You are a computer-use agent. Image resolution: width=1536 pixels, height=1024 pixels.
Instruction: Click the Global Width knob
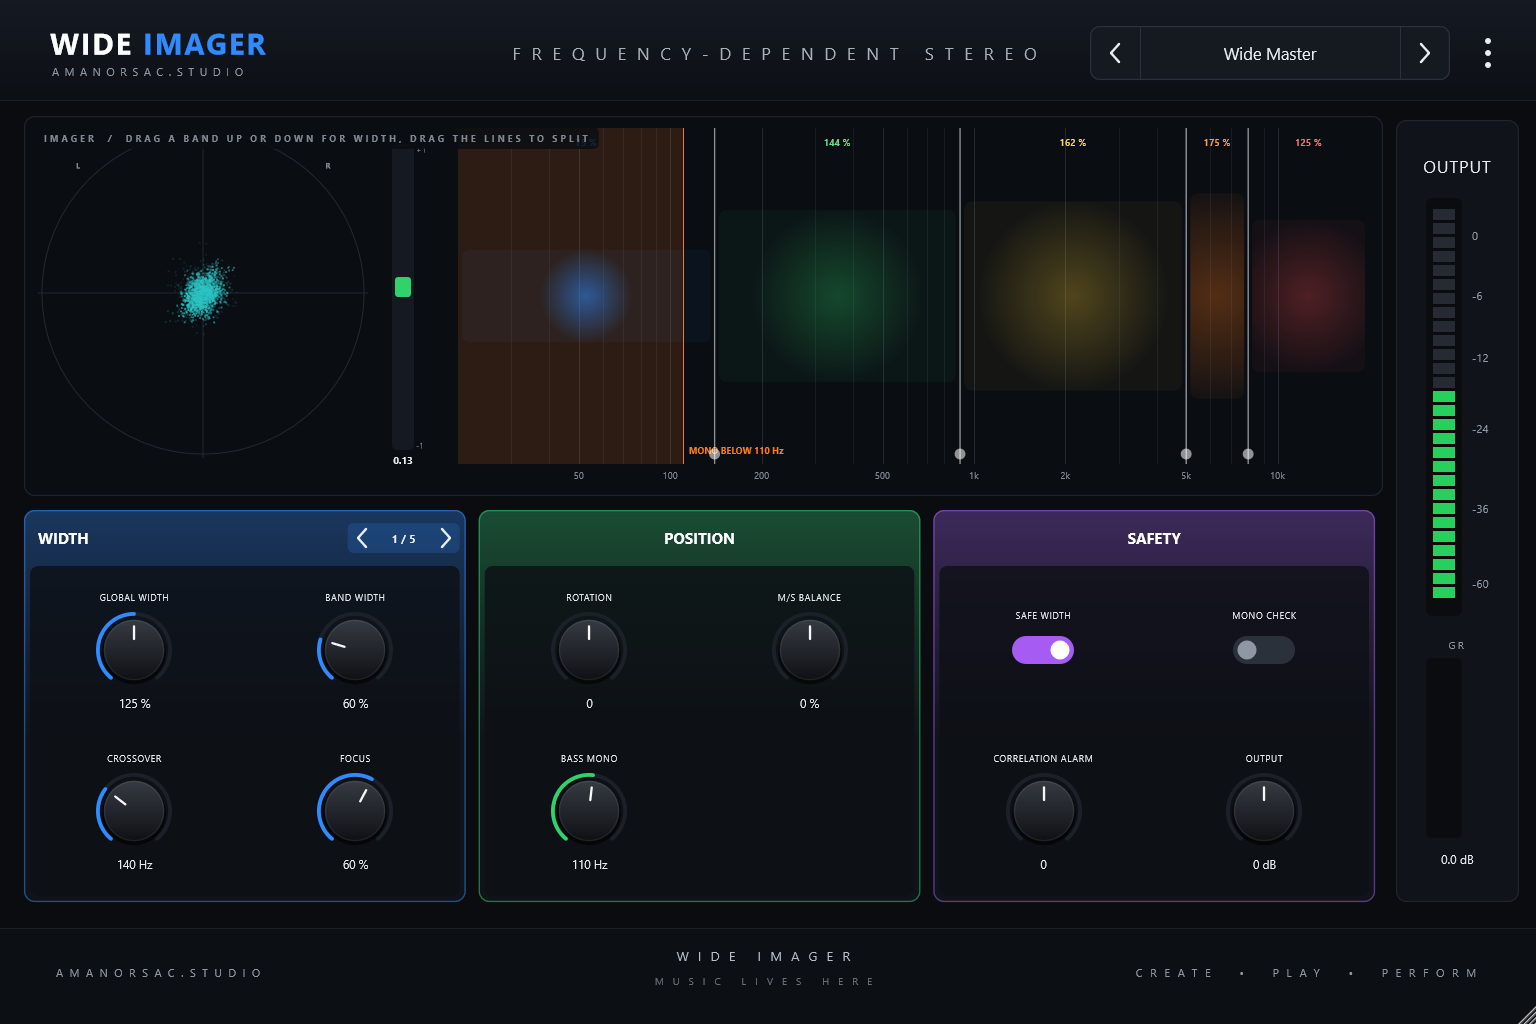[x=134, y=649]
